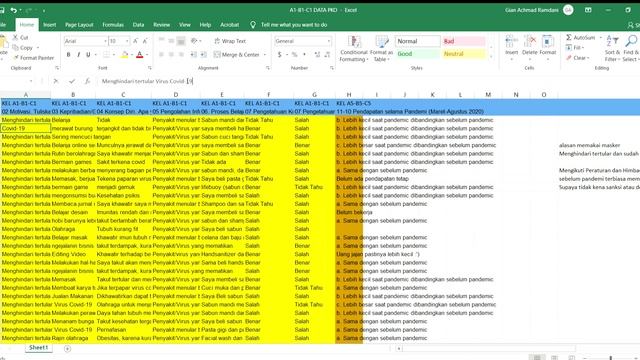Increase font size with larger A icon
The height and width of the screenshot is (360, 640).
pos(136,41)
